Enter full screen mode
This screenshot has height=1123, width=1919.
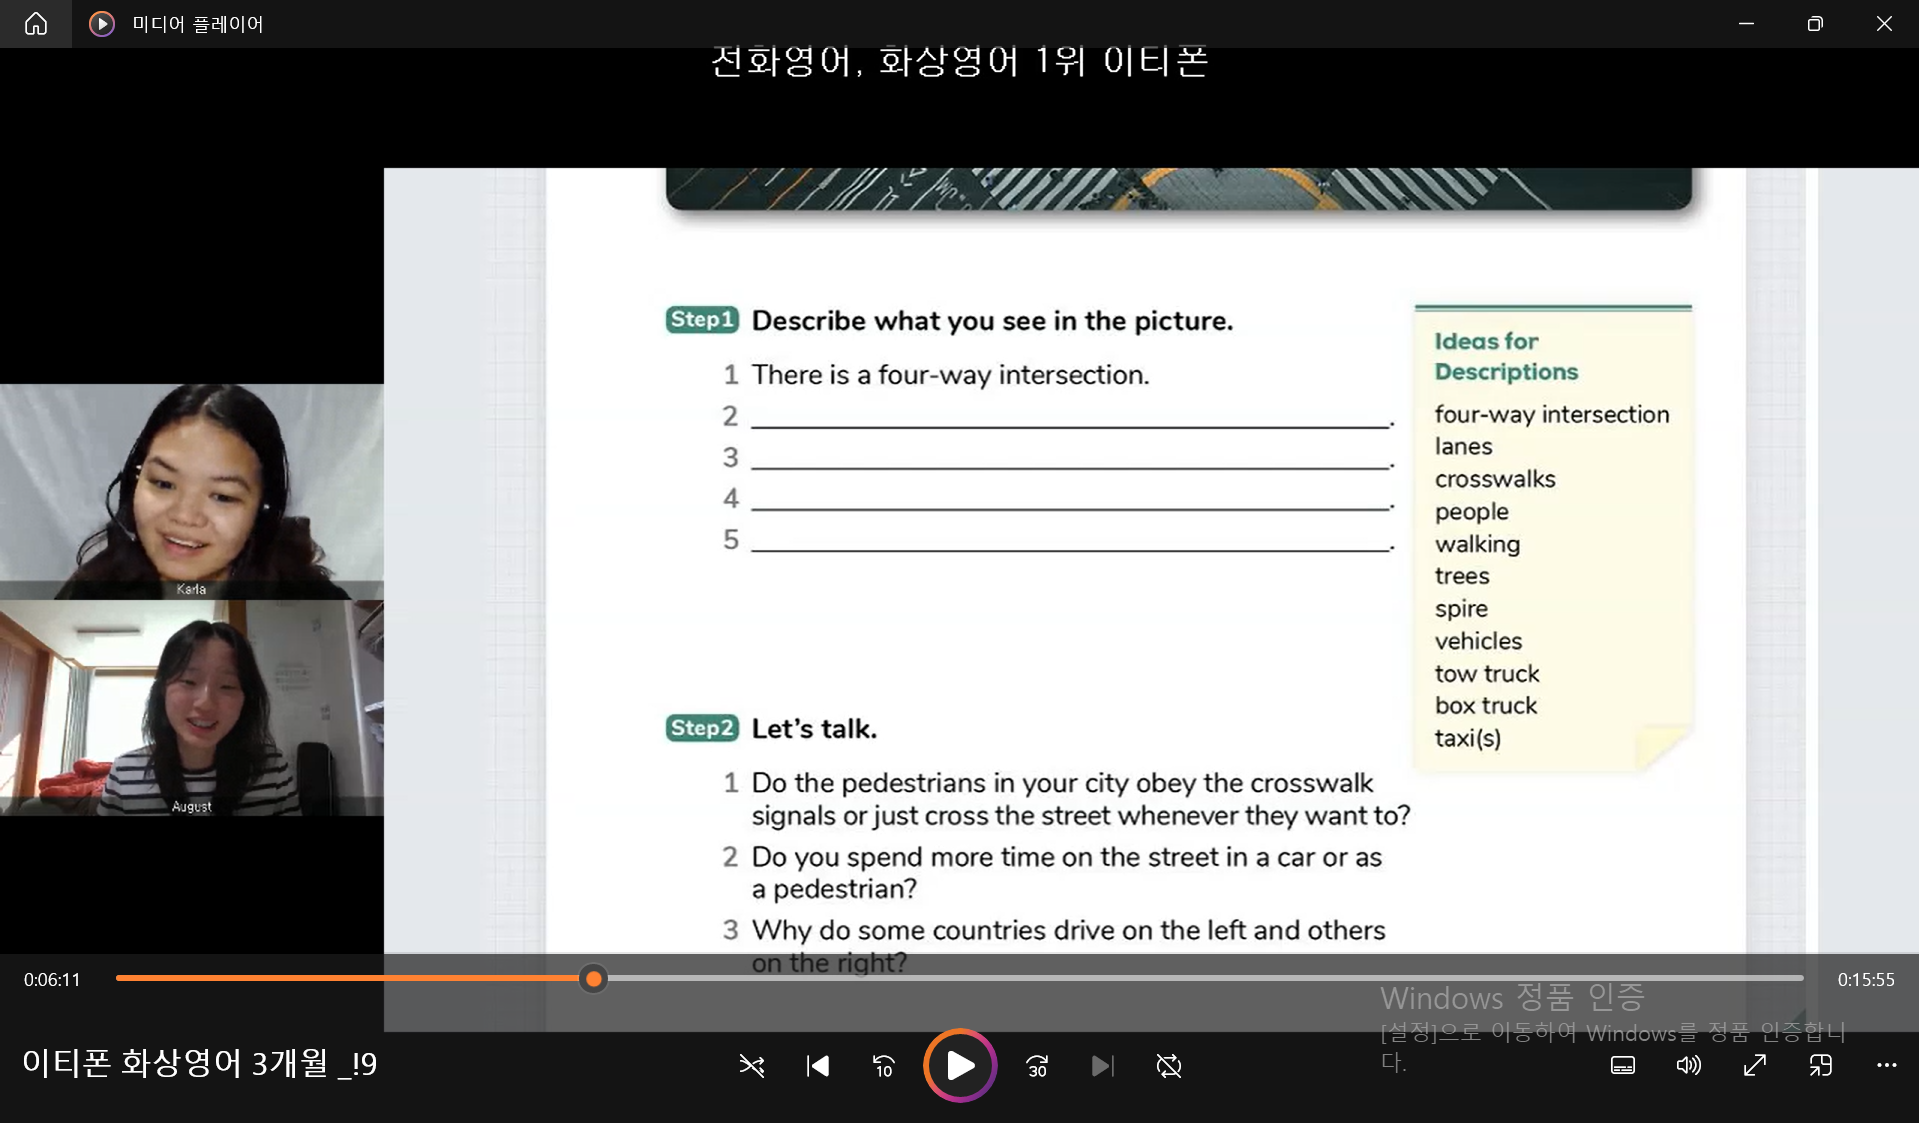pos(1754,1066)
